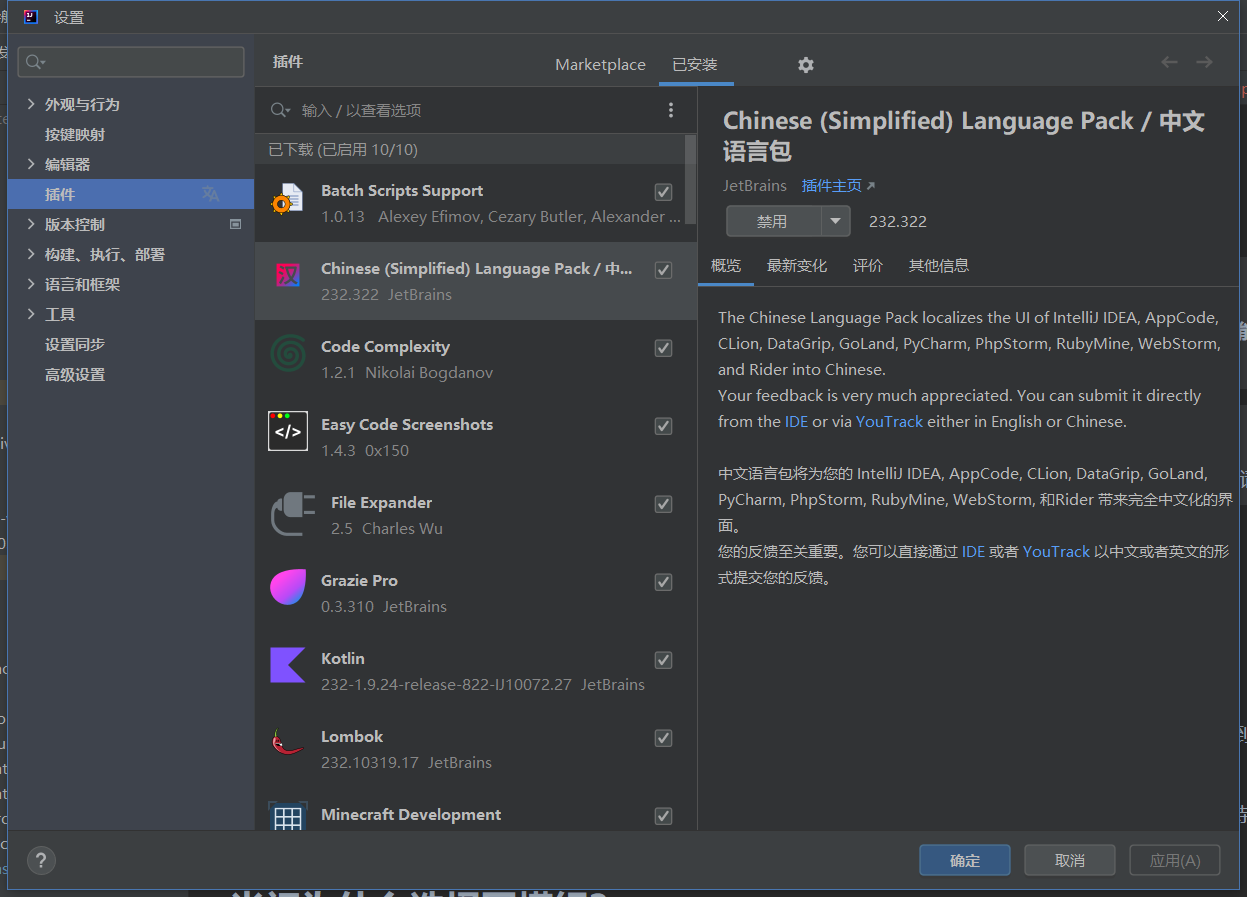Click the help question mark button
Screen dimensions: 1247x897
pyautogui.click(x=41, y=860)
